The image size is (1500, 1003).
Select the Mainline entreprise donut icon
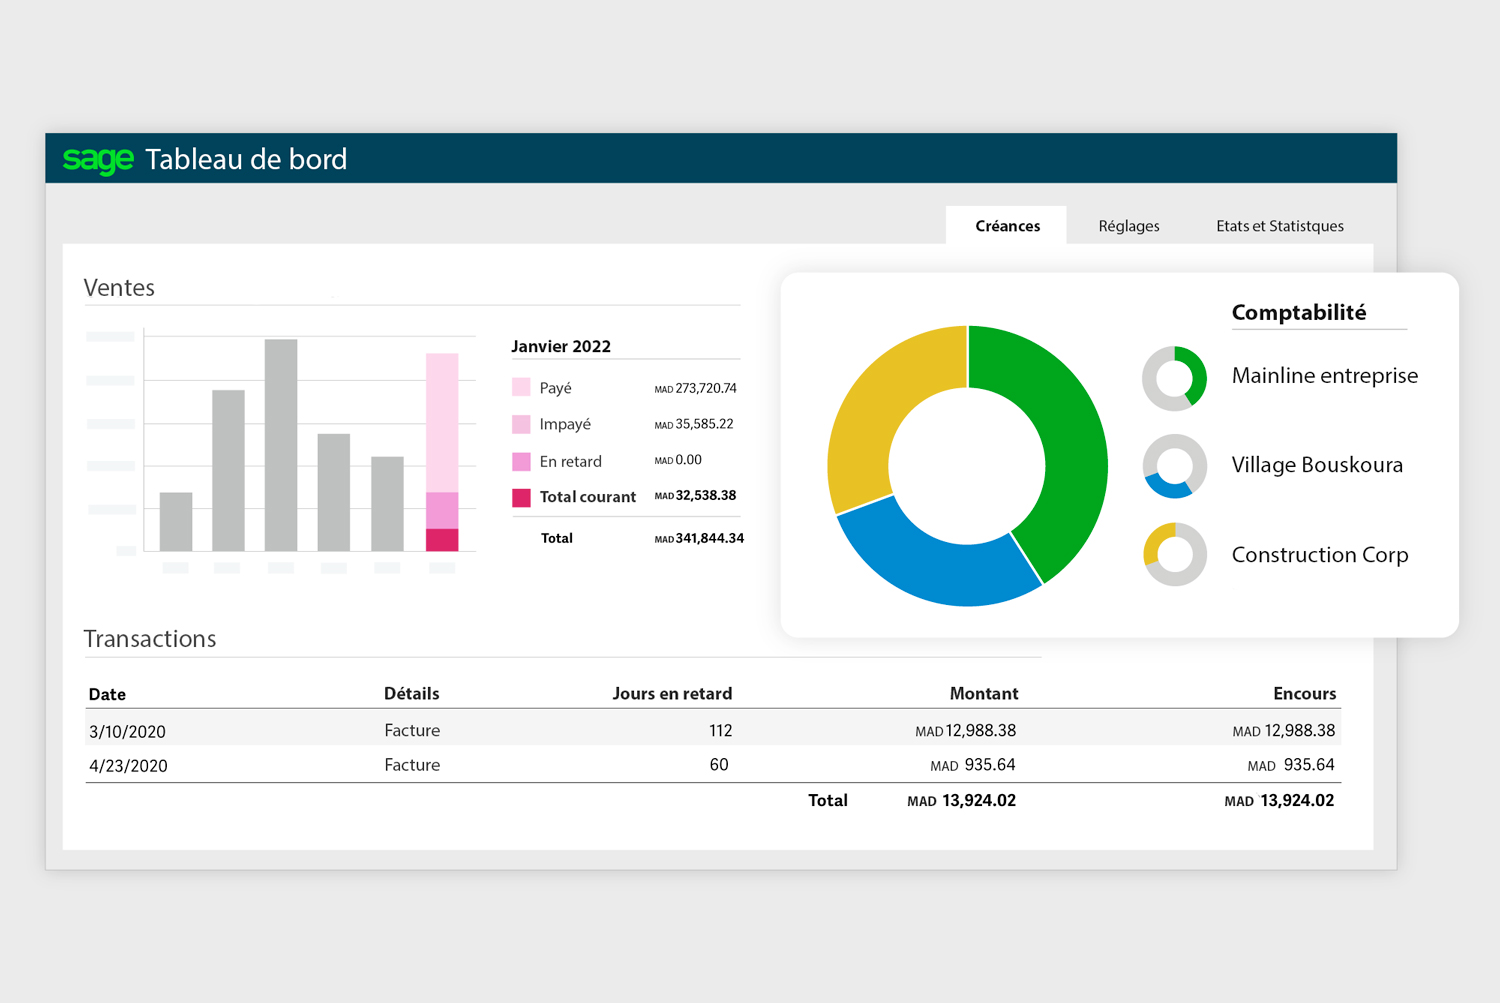1175,378
